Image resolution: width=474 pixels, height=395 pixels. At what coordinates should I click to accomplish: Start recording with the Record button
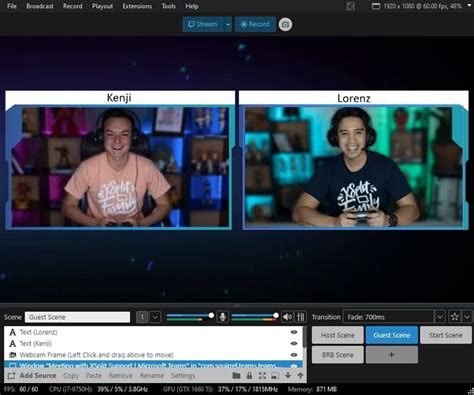pos(255,24)
